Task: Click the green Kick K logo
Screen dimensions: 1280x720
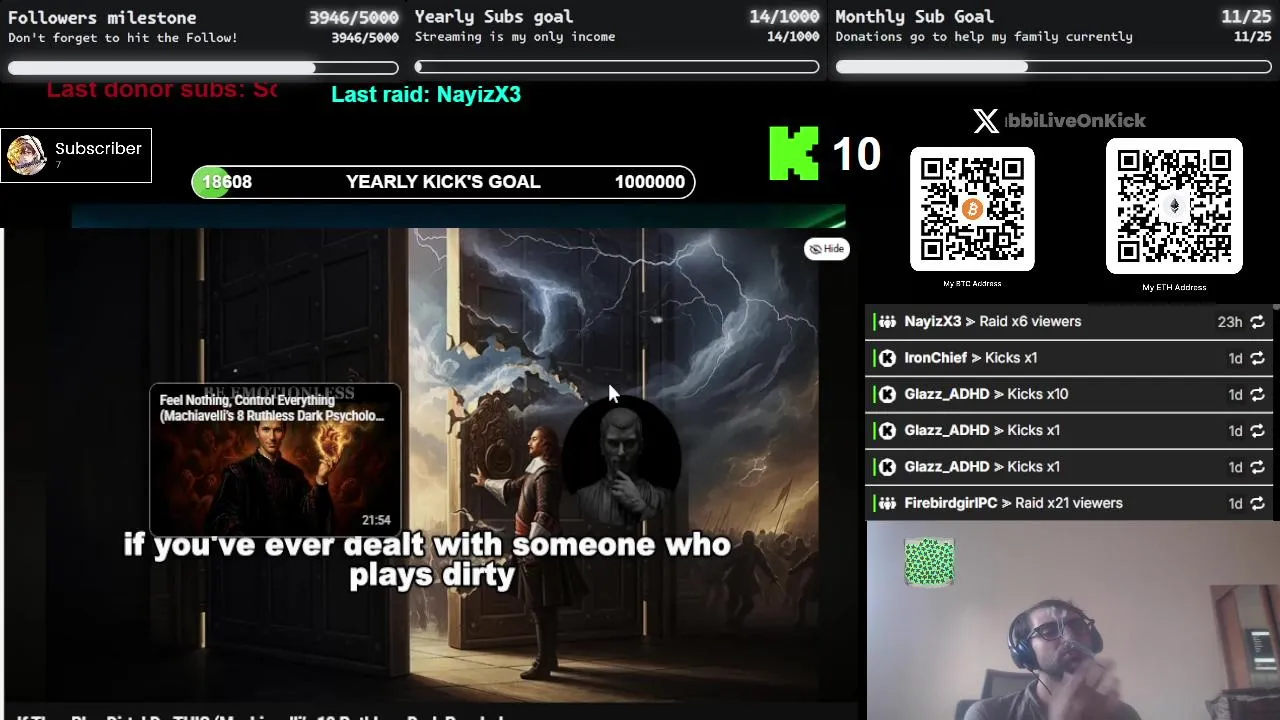Action: 794,154
